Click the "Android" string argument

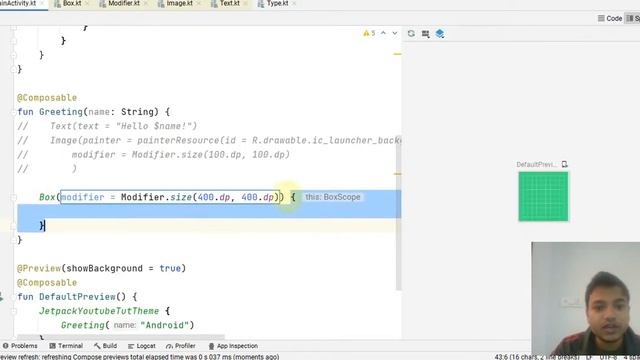(x=164, y=325)
